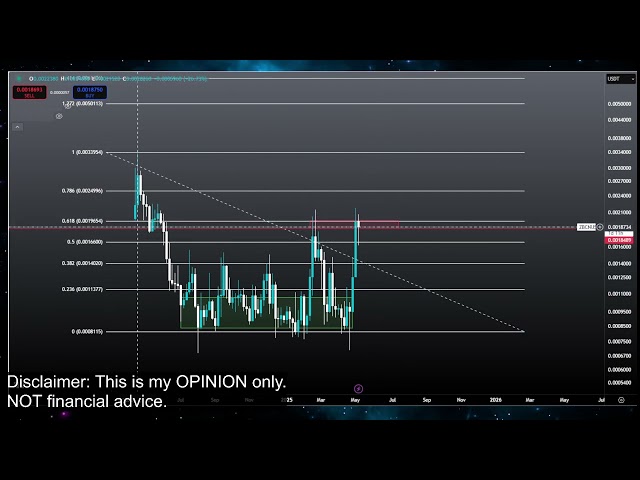
Task: Click the plus icon on the price line
Action: (601, 227)
